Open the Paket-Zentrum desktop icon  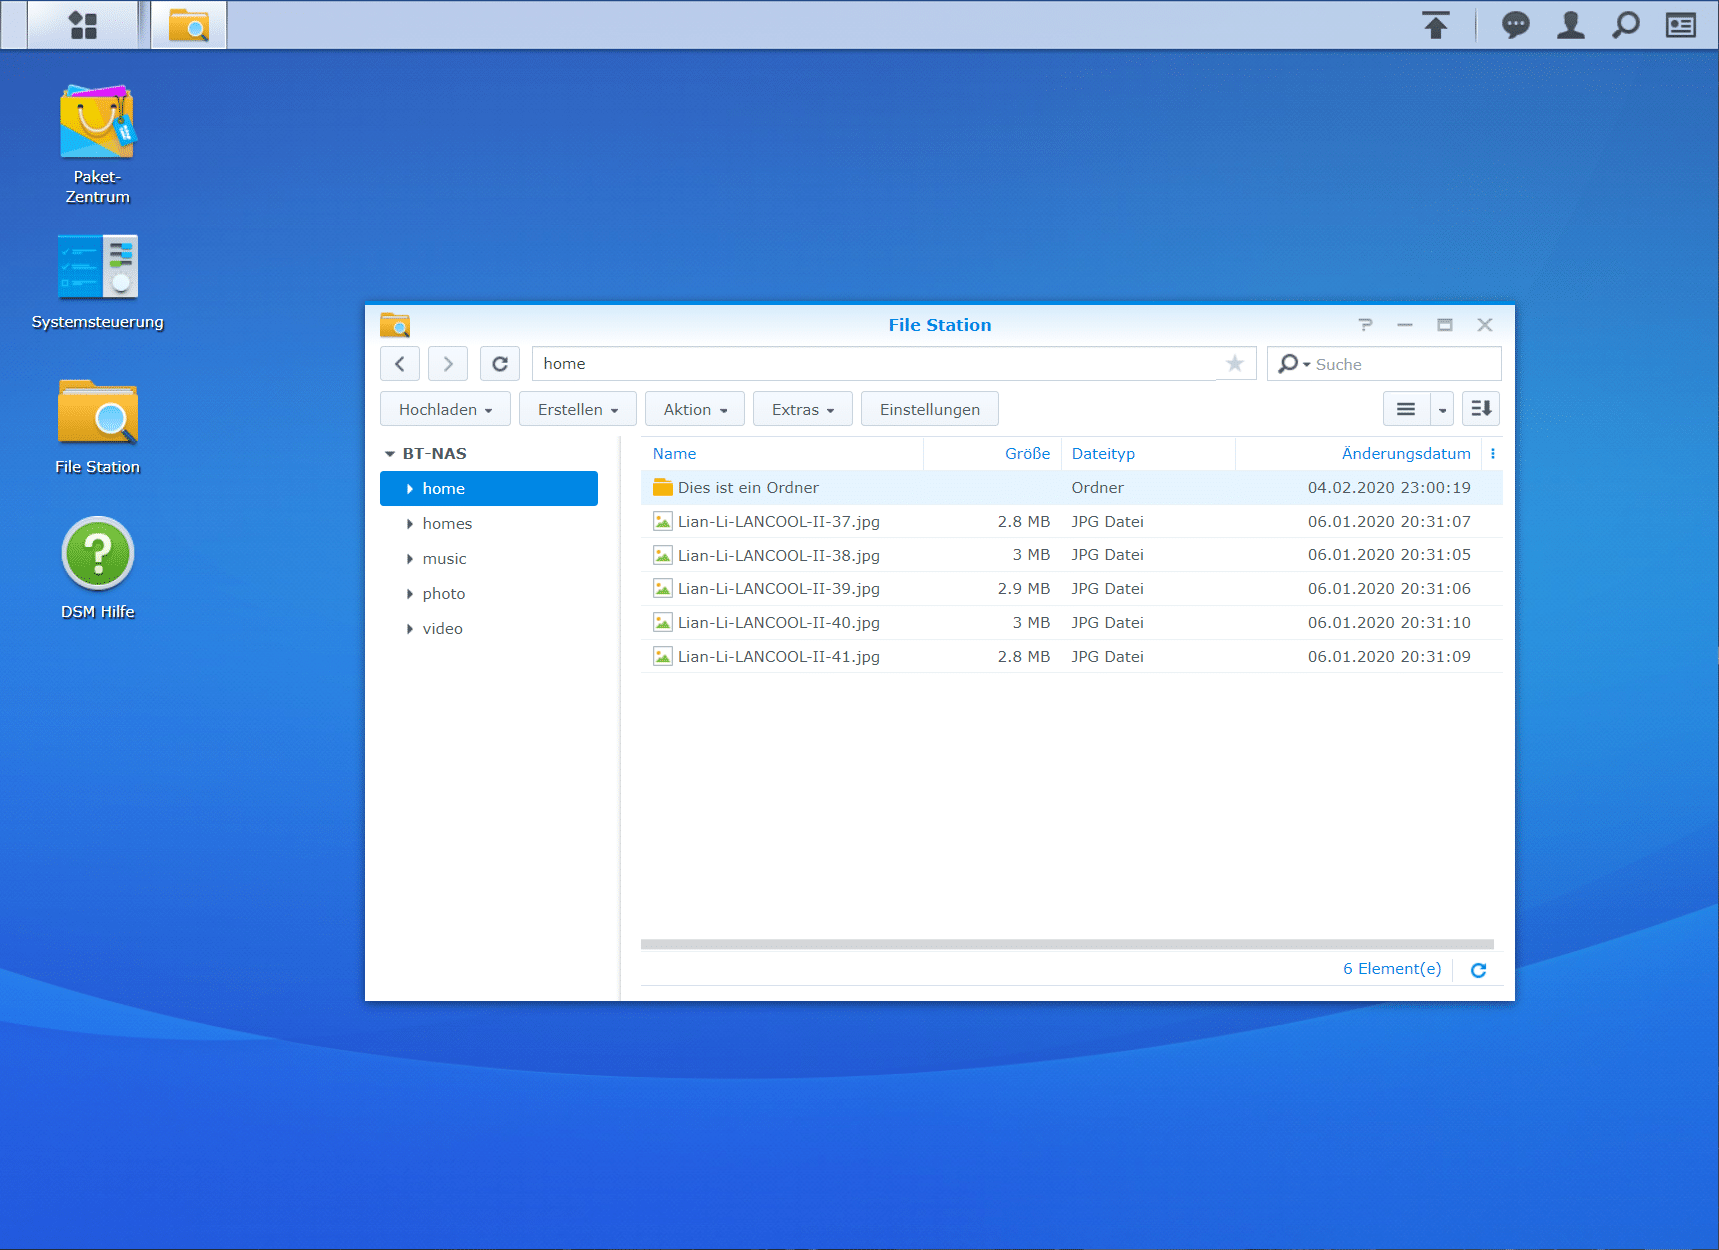click(x=97, y=123)
